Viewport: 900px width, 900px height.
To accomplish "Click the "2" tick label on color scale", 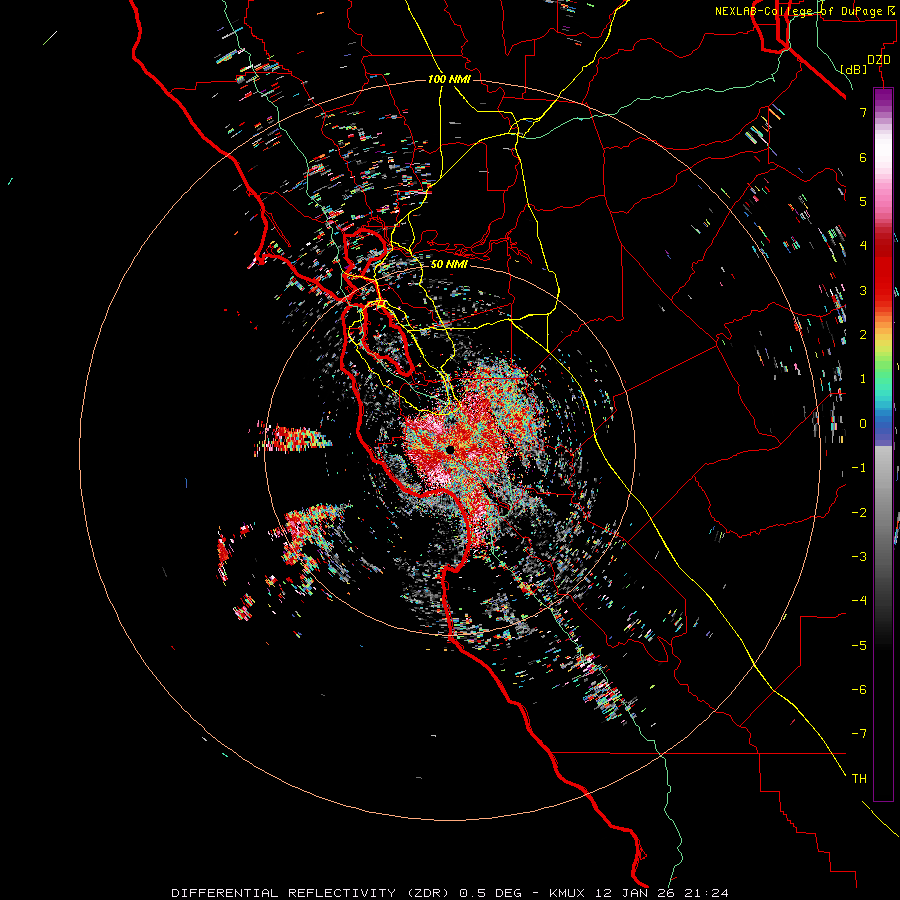I will pyautogui.click(x=863, y=335).
